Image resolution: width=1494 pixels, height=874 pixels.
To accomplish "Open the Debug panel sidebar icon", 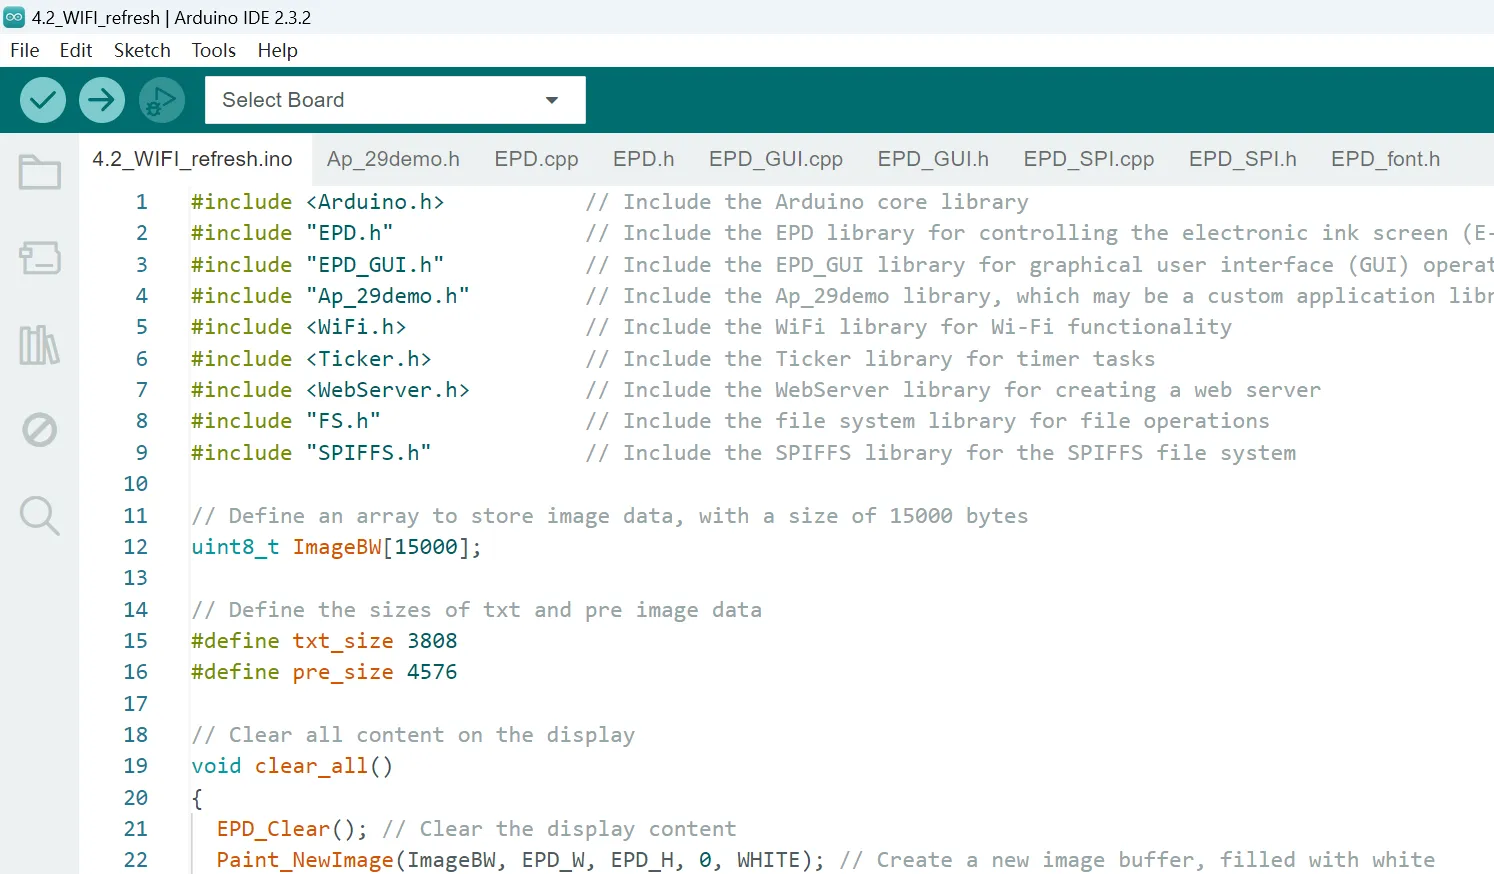I will click(40, 430).
